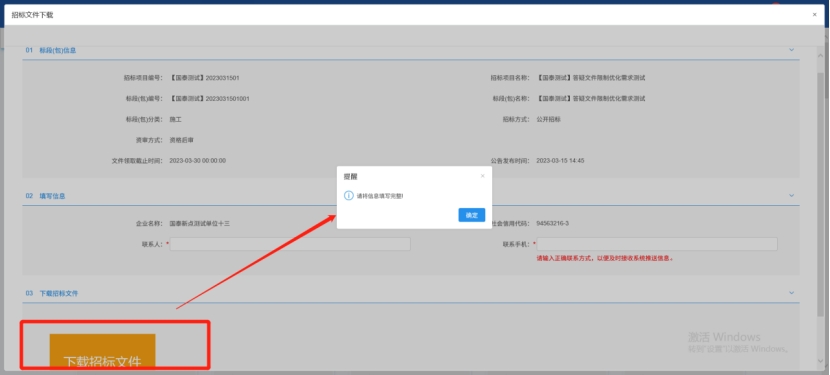Click the 招标项目名称 value text
830x375 pixels.
point(590,78)
